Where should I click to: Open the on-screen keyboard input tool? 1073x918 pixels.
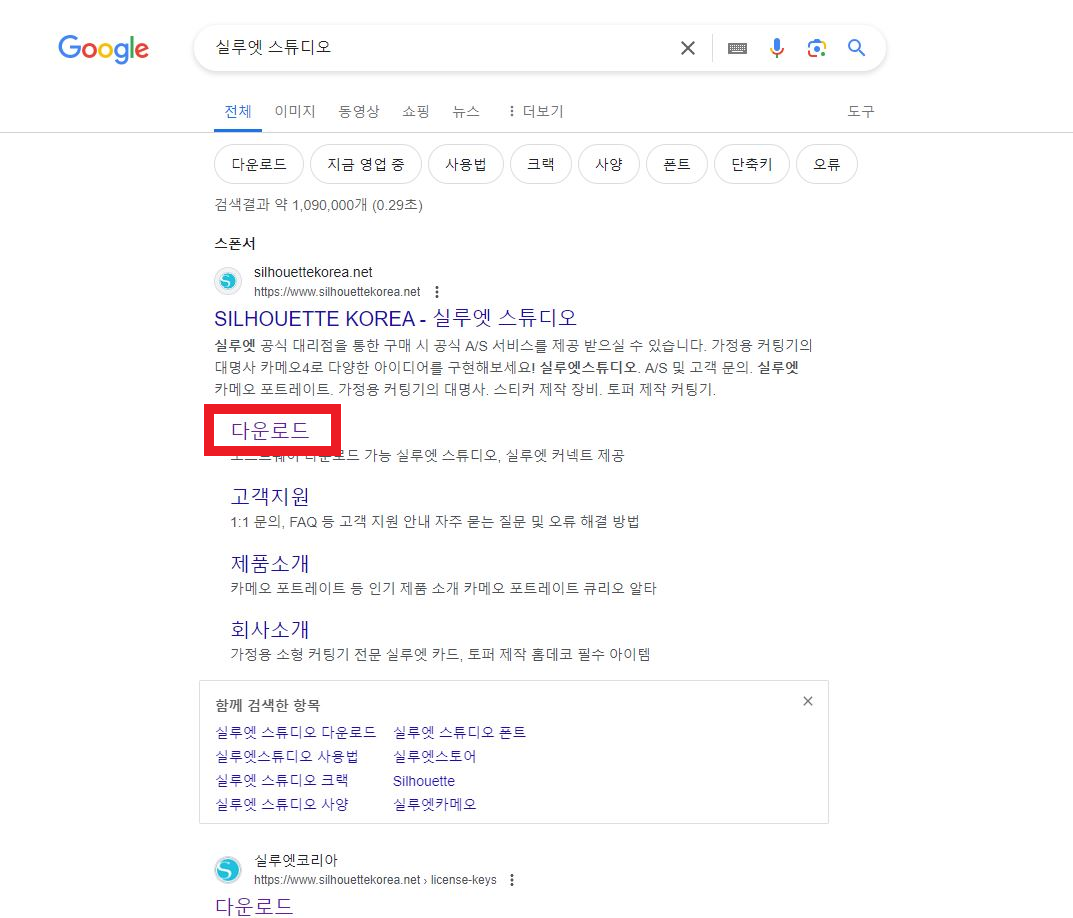tap(737, 48)
